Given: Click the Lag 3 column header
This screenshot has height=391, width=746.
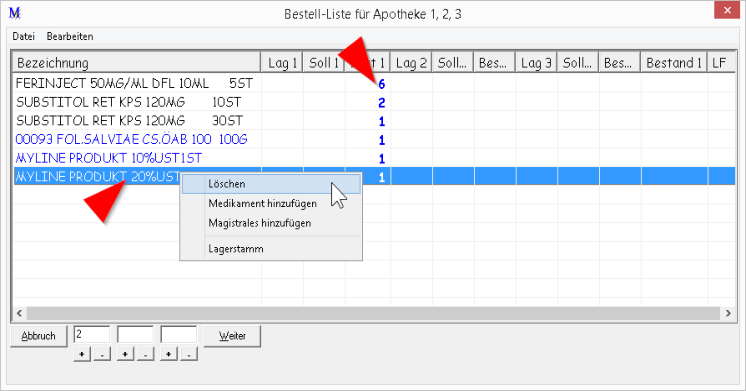Looking at the screenshot, I should [x=536, y=62].
